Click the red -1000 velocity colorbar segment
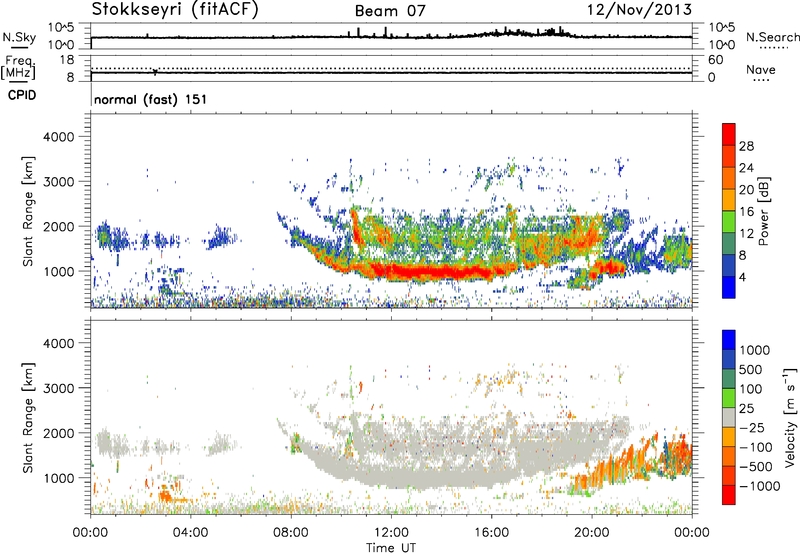The height and width of the screenshot is (554, 800). (x=729, y=495)
